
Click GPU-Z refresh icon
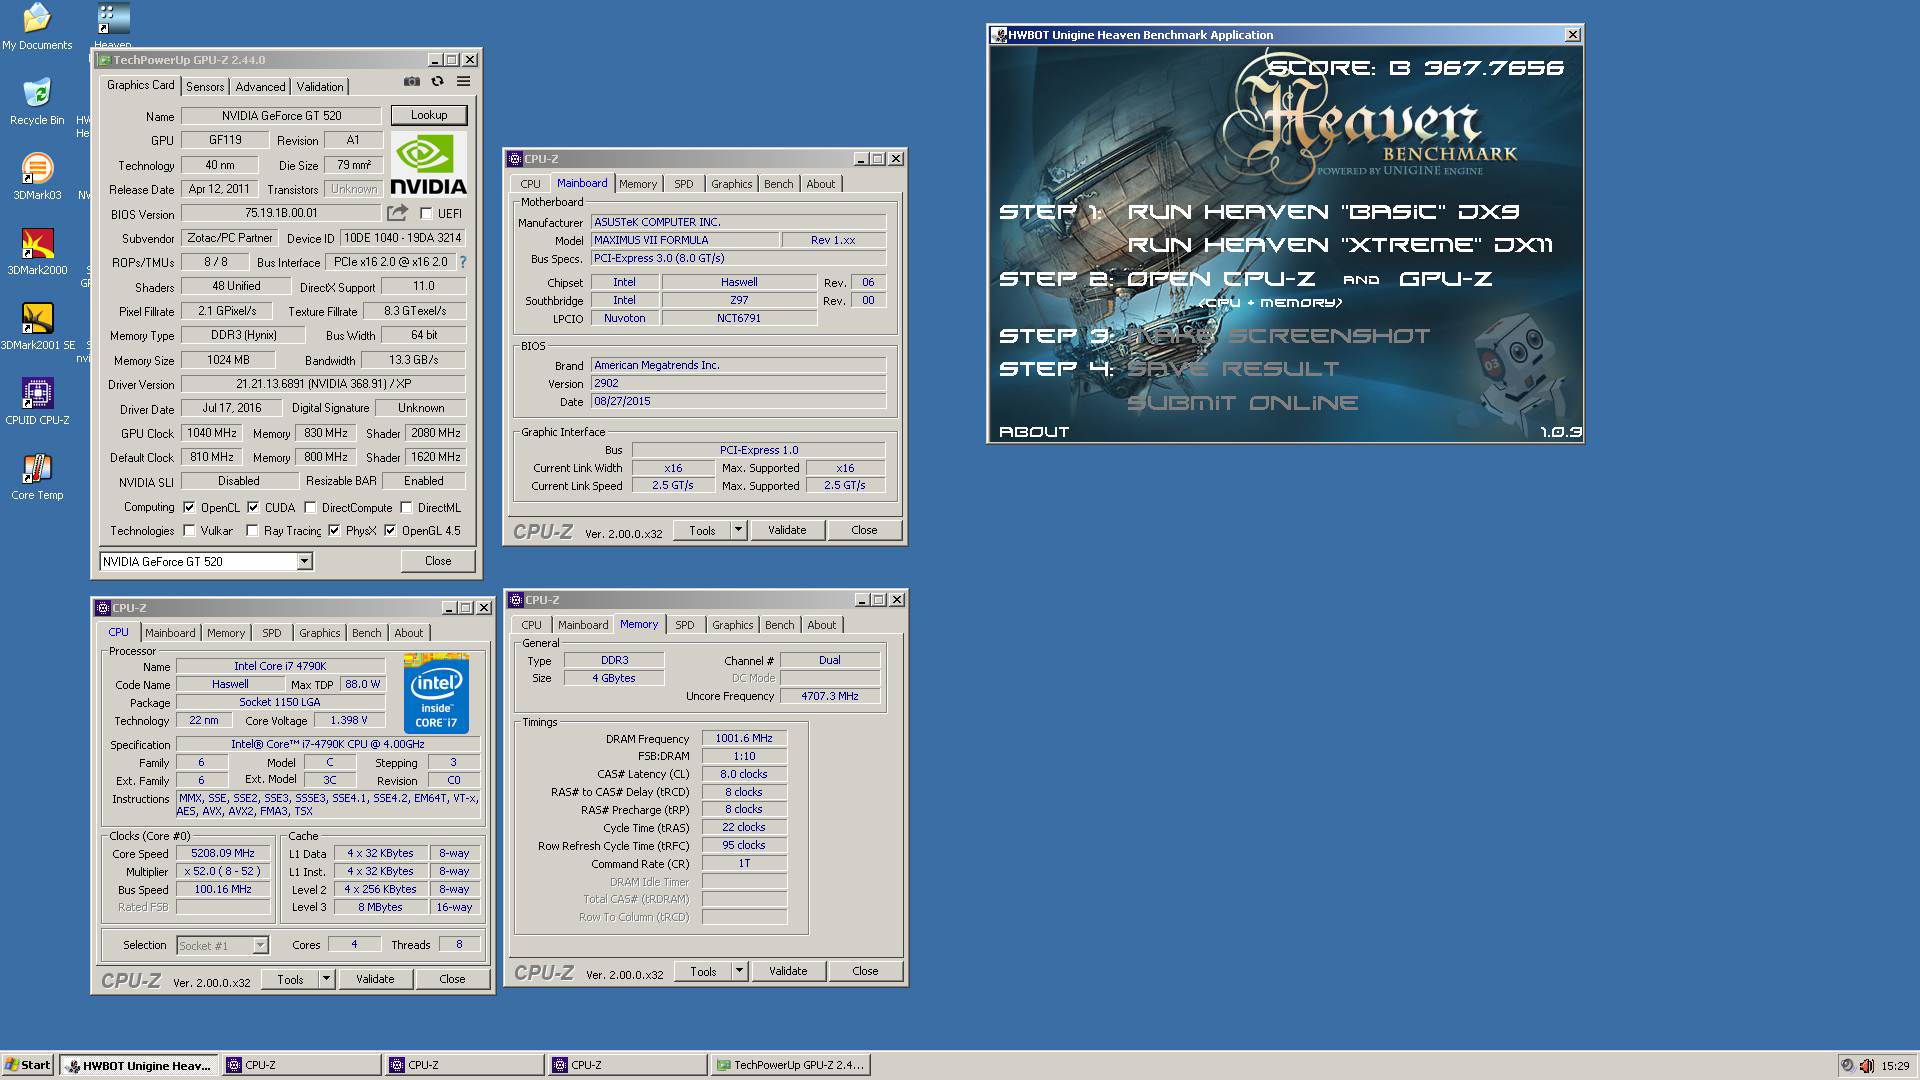437,82
